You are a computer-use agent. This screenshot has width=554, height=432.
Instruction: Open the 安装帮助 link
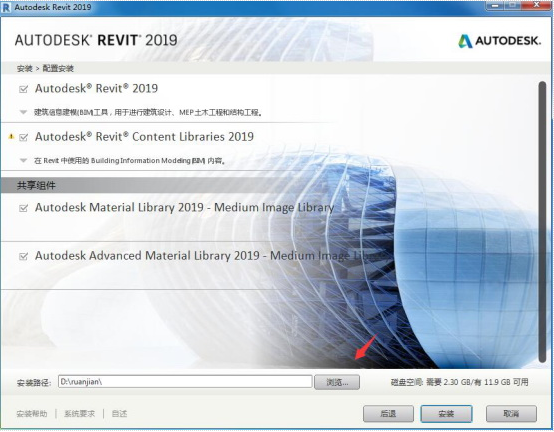(32, 413)
